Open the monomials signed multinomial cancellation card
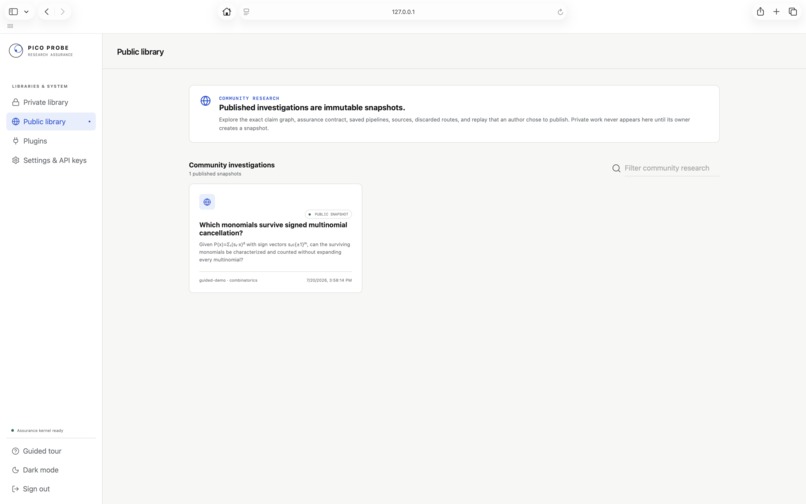This screenshot has width=806, height=504. click(276, 238)
